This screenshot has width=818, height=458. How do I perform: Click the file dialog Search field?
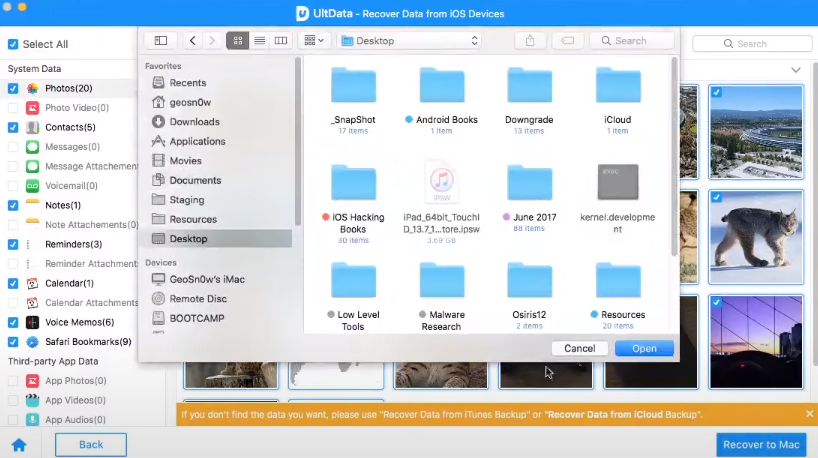coord(630,41)
